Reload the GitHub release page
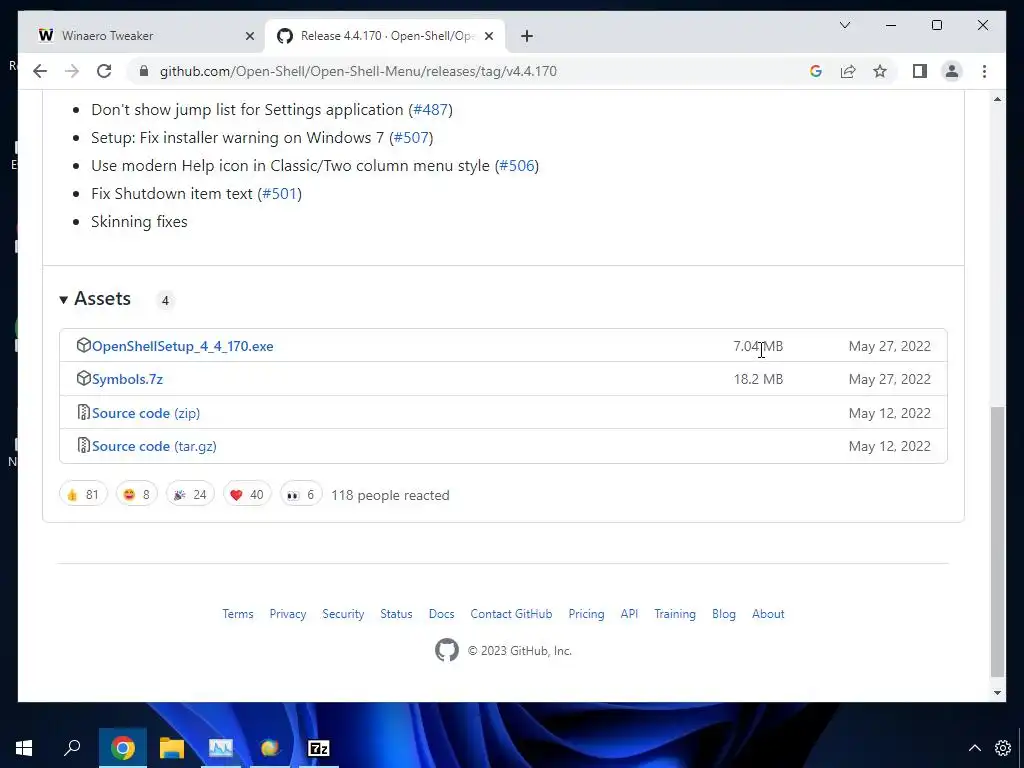 point(104,71)
